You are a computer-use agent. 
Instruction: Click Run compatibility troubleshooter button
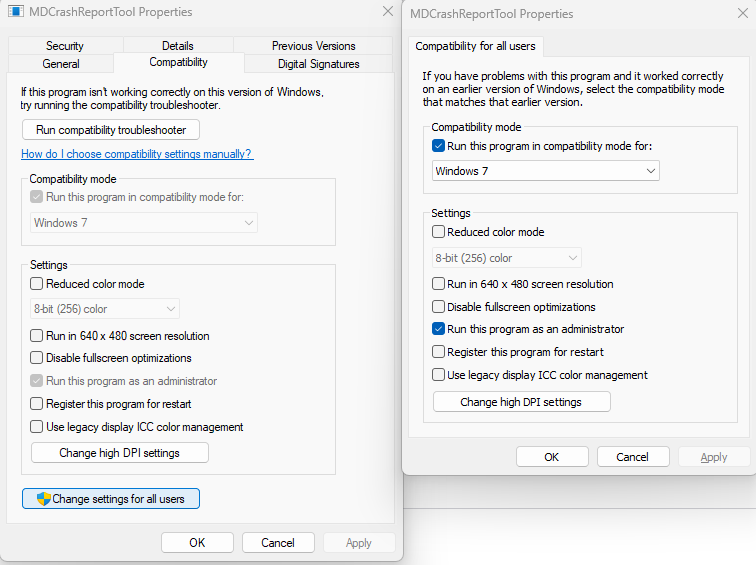(x=111, y=130)
